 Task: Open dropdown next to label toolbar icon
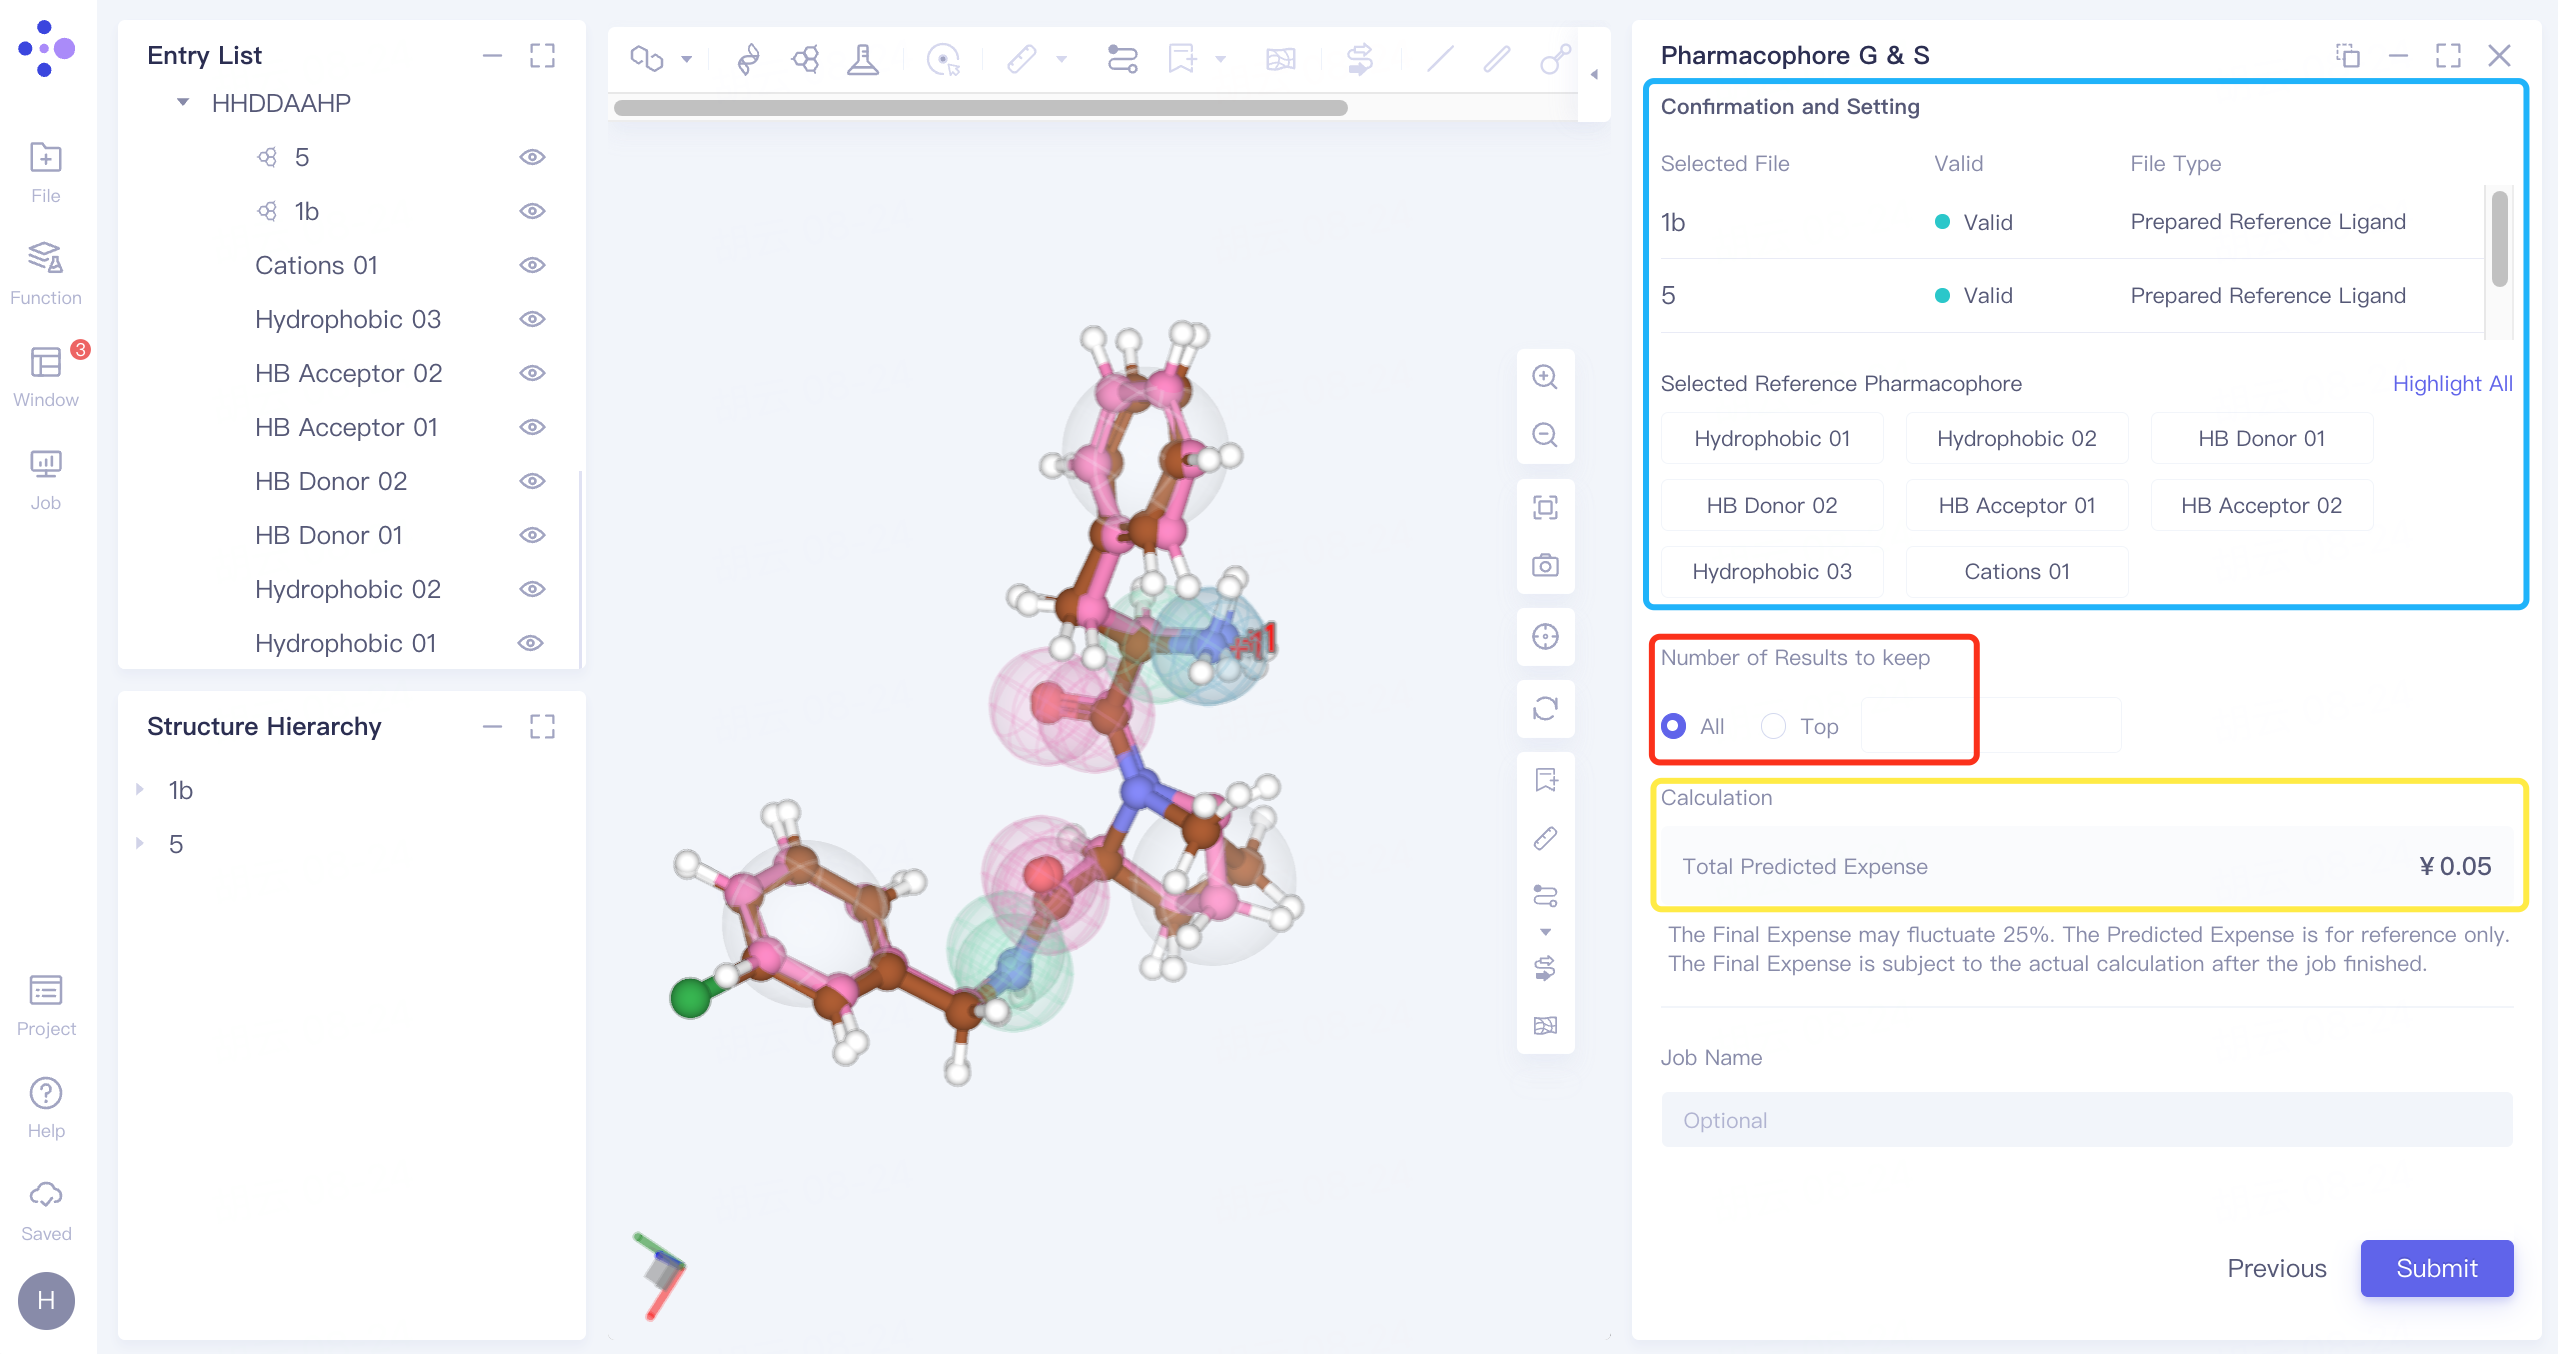pos(1221,59)
